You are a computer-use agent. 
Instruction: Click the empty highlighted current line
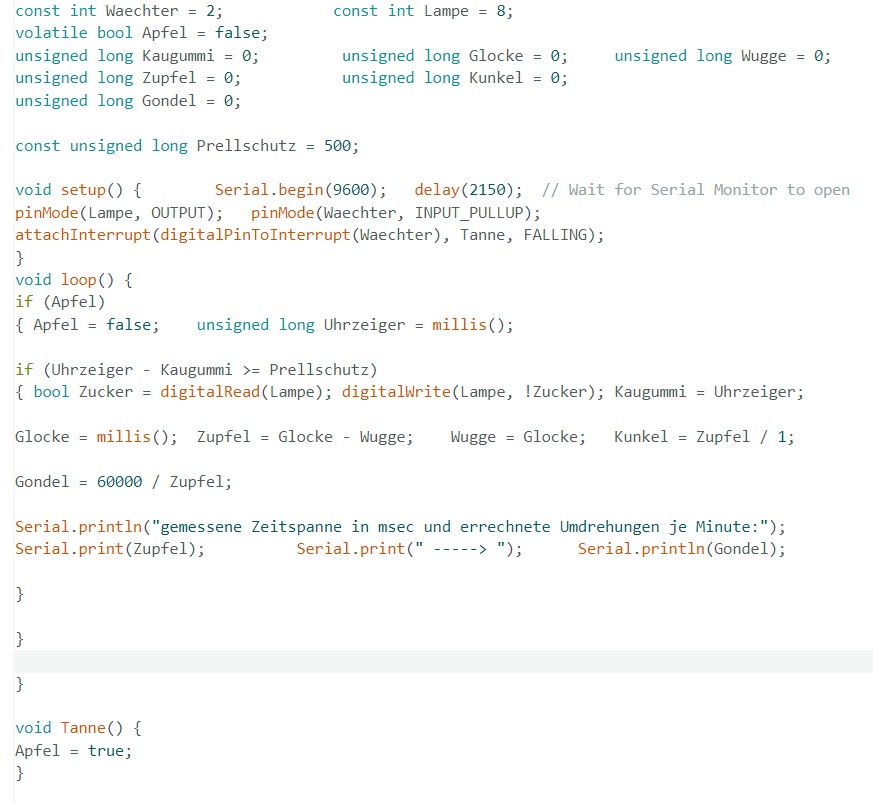point(443,661)
